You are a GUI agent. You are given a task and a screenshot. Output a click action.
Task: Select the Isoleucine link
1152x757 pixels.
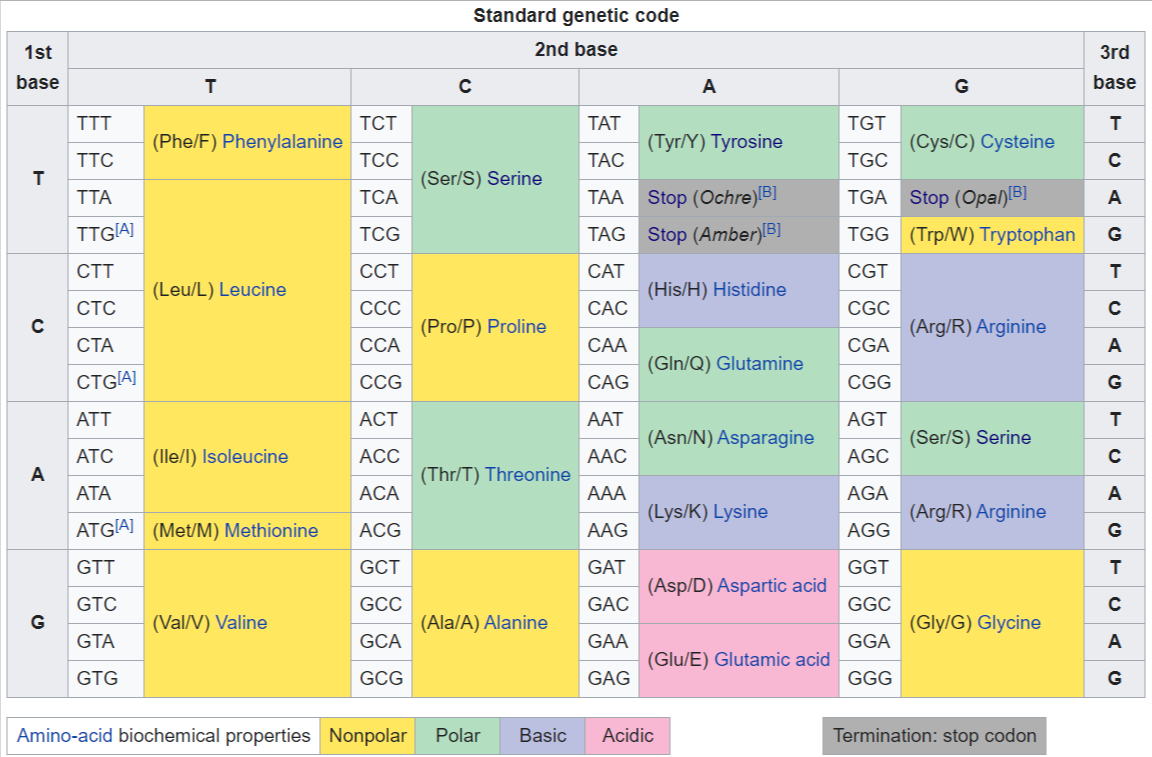245,457
